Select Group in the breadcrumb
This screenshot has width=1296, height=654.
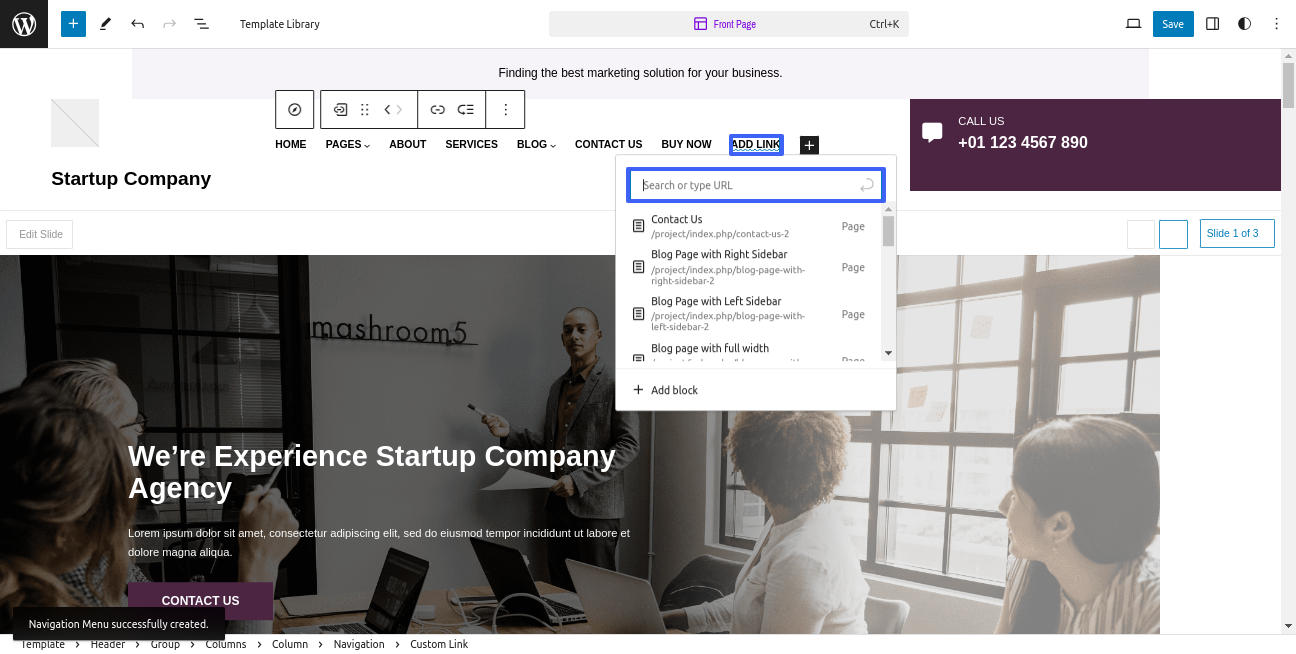tap(165, 644)
